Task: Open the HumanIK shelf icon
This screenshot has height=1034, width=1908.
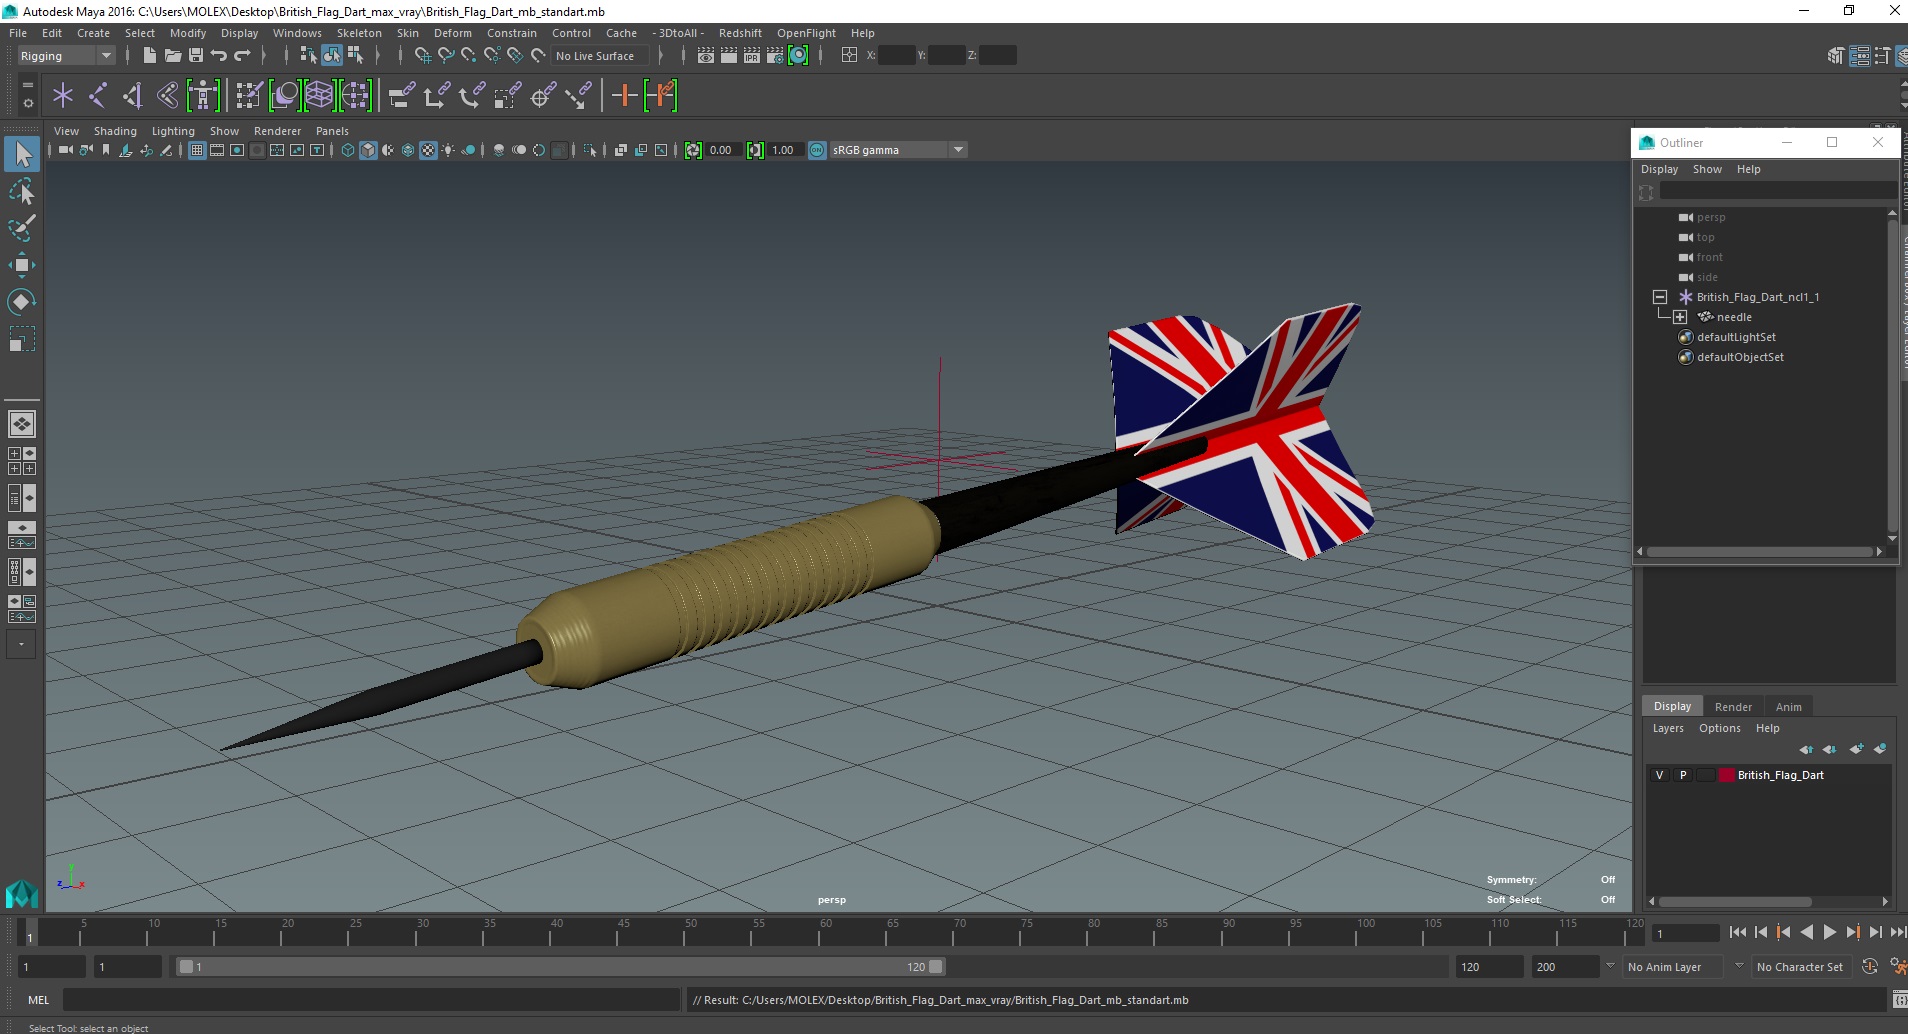Action: pyautogui.click(x=203, y=96)
